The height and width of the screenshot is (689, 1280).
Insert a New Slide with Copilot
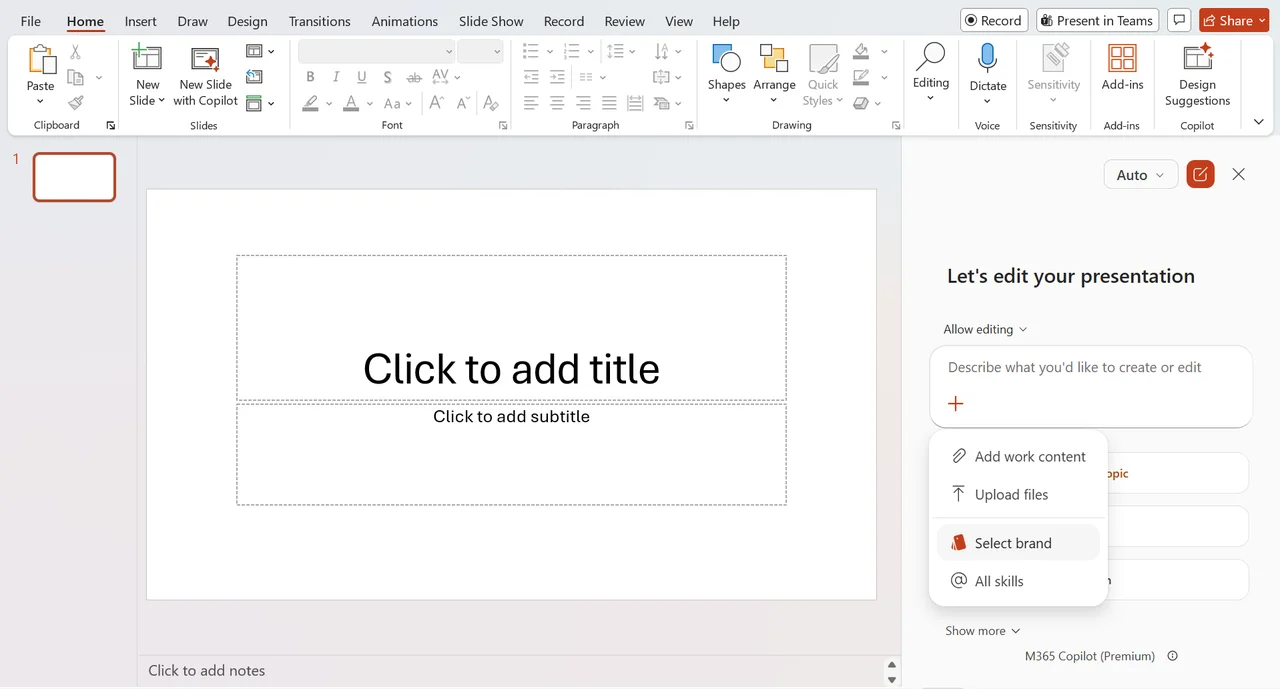(x=205, y=76)
